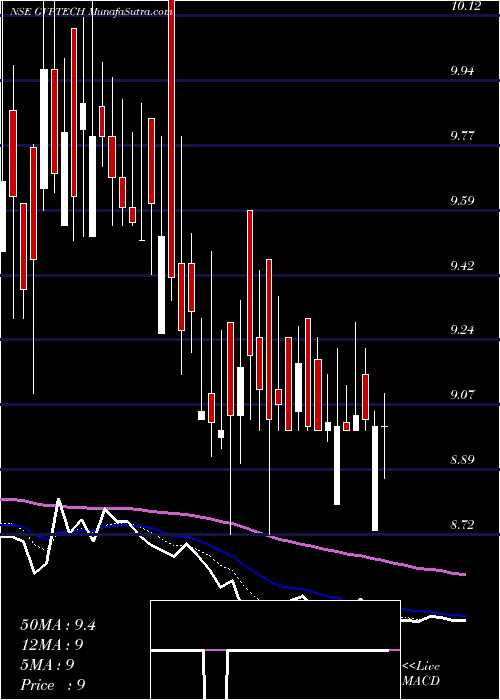Click the 9.77 price axis label
The image size is (500, 700).
[x=463, y=136]
